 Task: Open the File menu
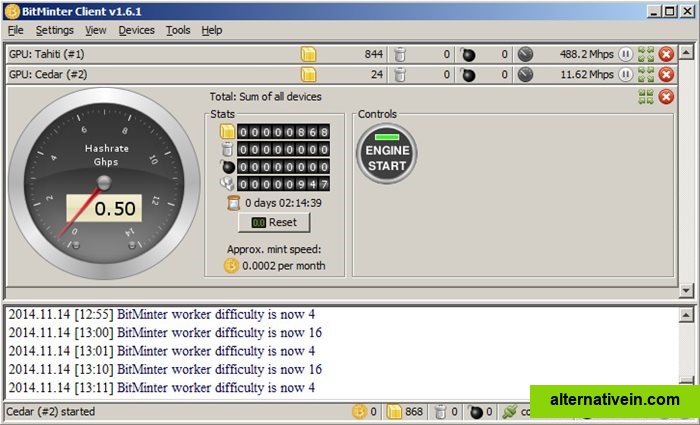[x=15, y=30]
